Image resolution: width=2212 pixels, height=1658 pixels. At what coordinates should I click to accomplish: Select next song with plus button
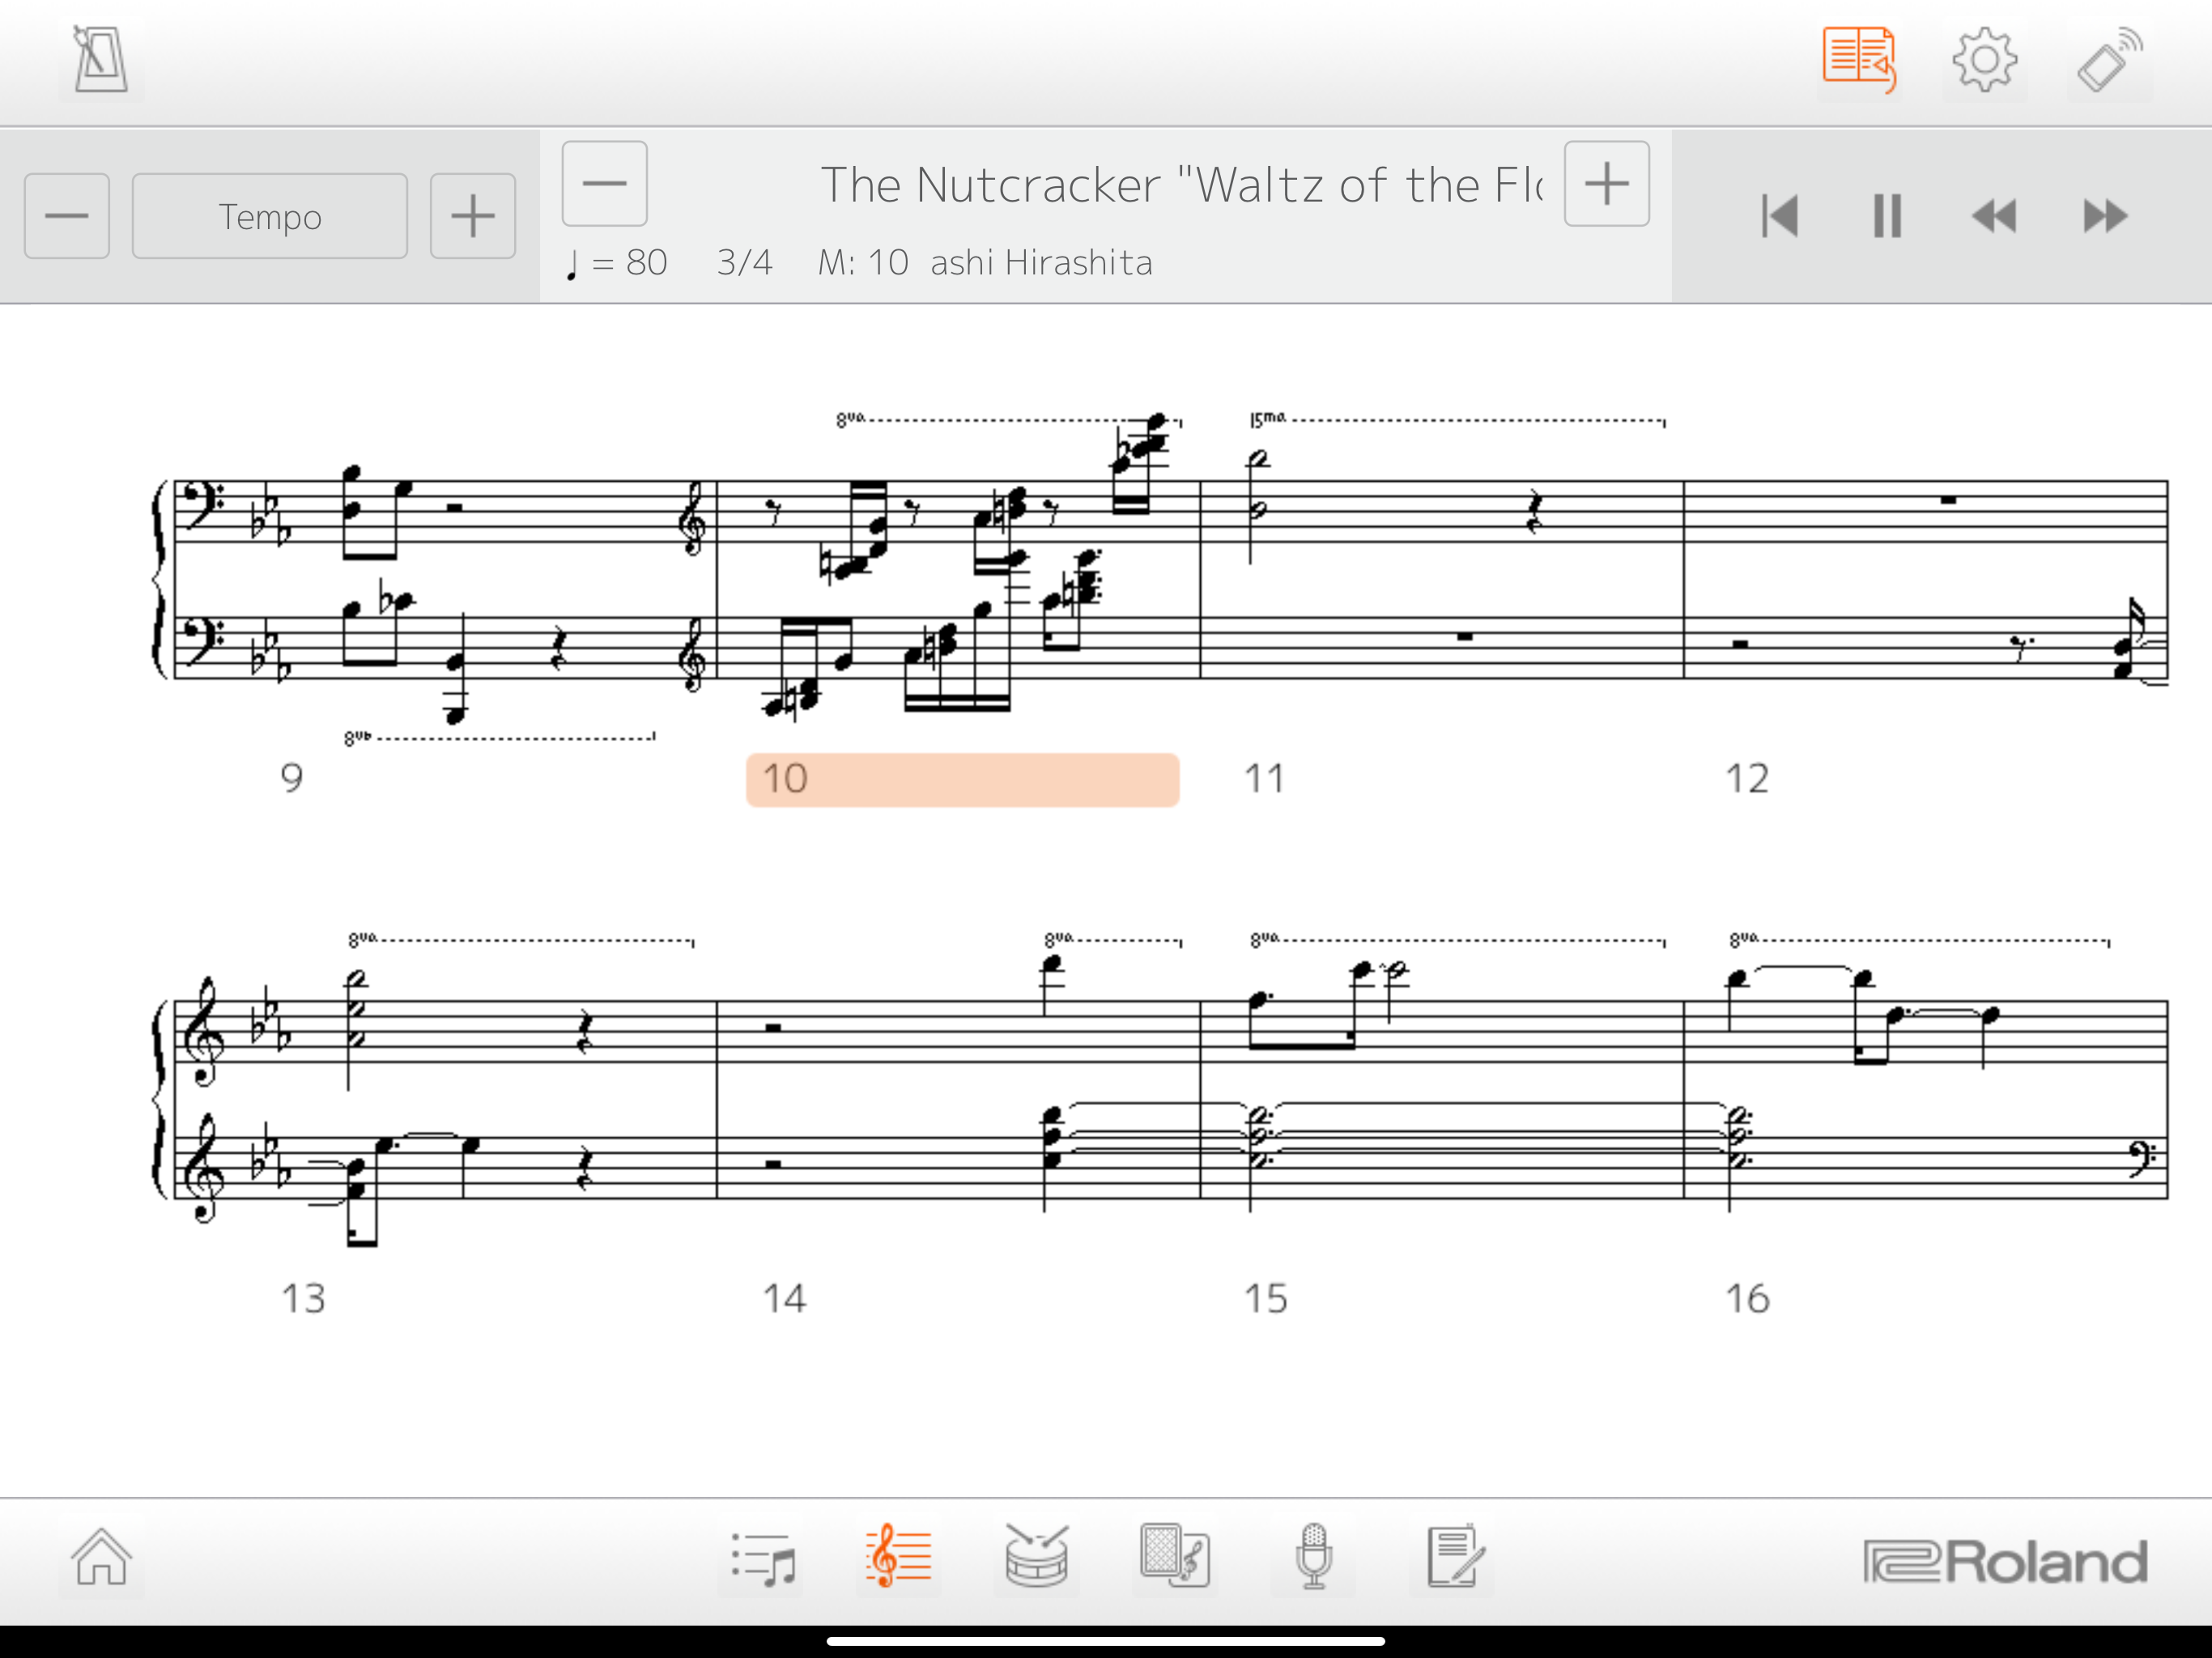1607,184
